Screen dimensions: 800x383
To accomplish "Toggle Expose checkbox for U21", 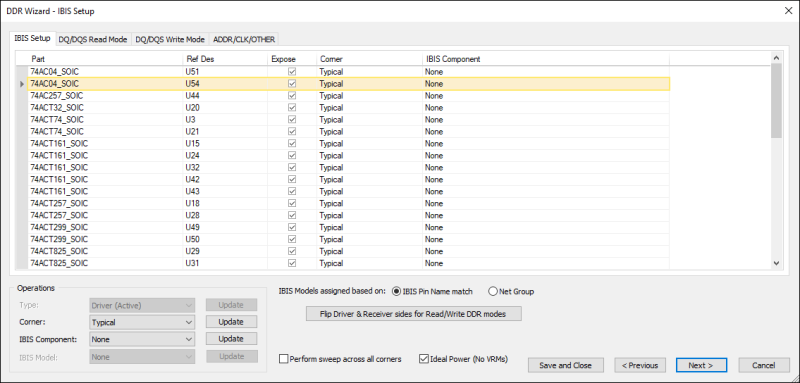I will pos(292,132).
